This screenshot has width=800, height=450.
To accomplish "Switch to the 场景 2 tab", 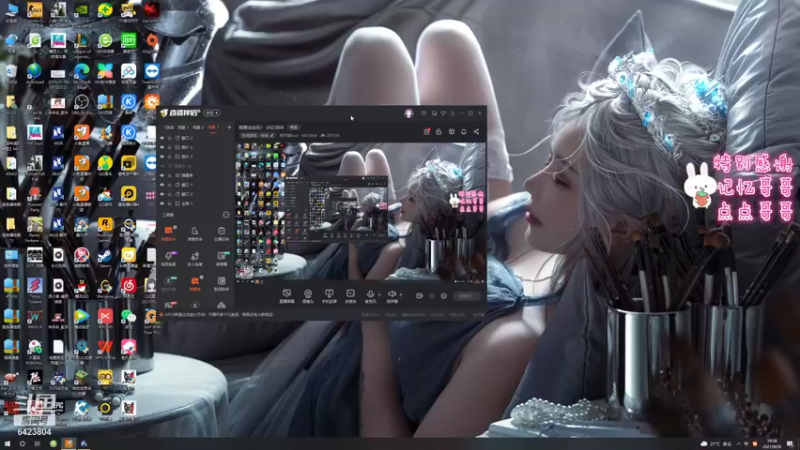I will tap(198, 127).
